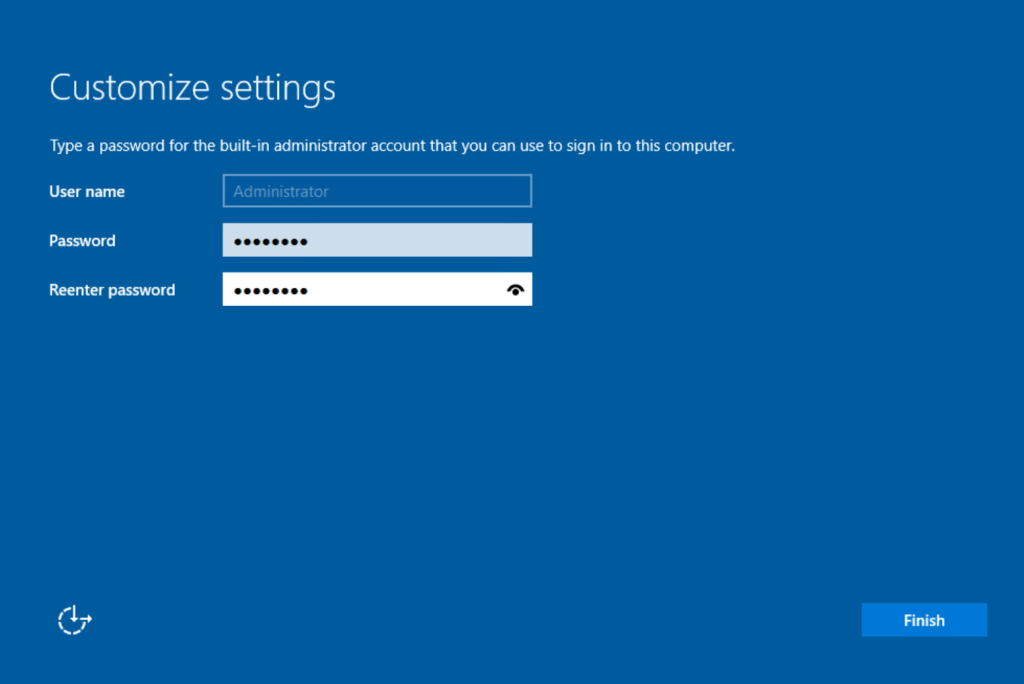Click the Administrator user name field
Screen dimensions: 1024x684
[377, 191]
